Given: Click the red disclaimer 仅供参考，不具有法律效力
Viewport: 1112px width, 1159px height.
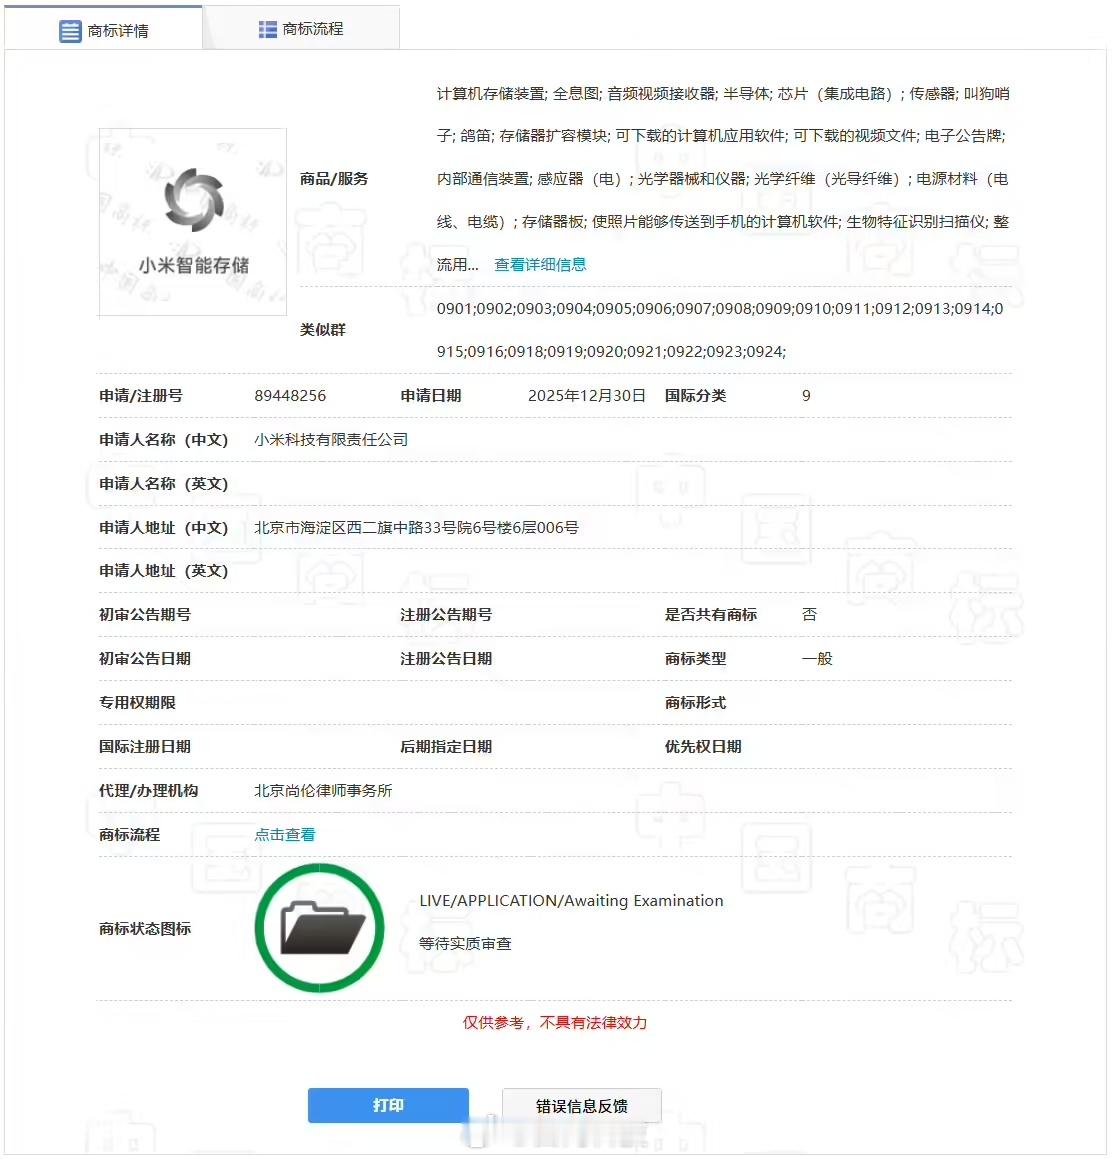Looking at the screenshot, I should 554,1023.
